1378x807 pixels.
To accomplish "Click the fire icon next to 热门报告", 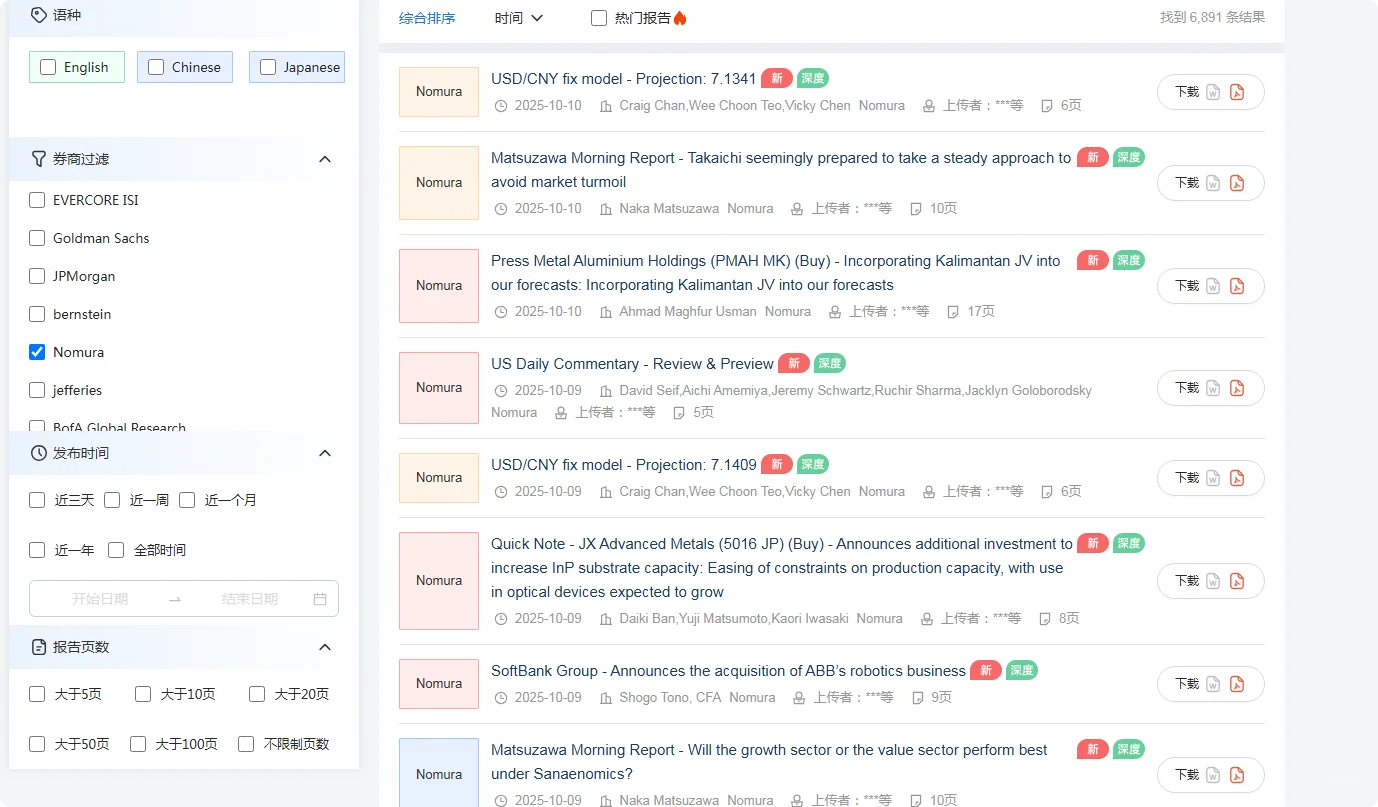I will [680, 18].
